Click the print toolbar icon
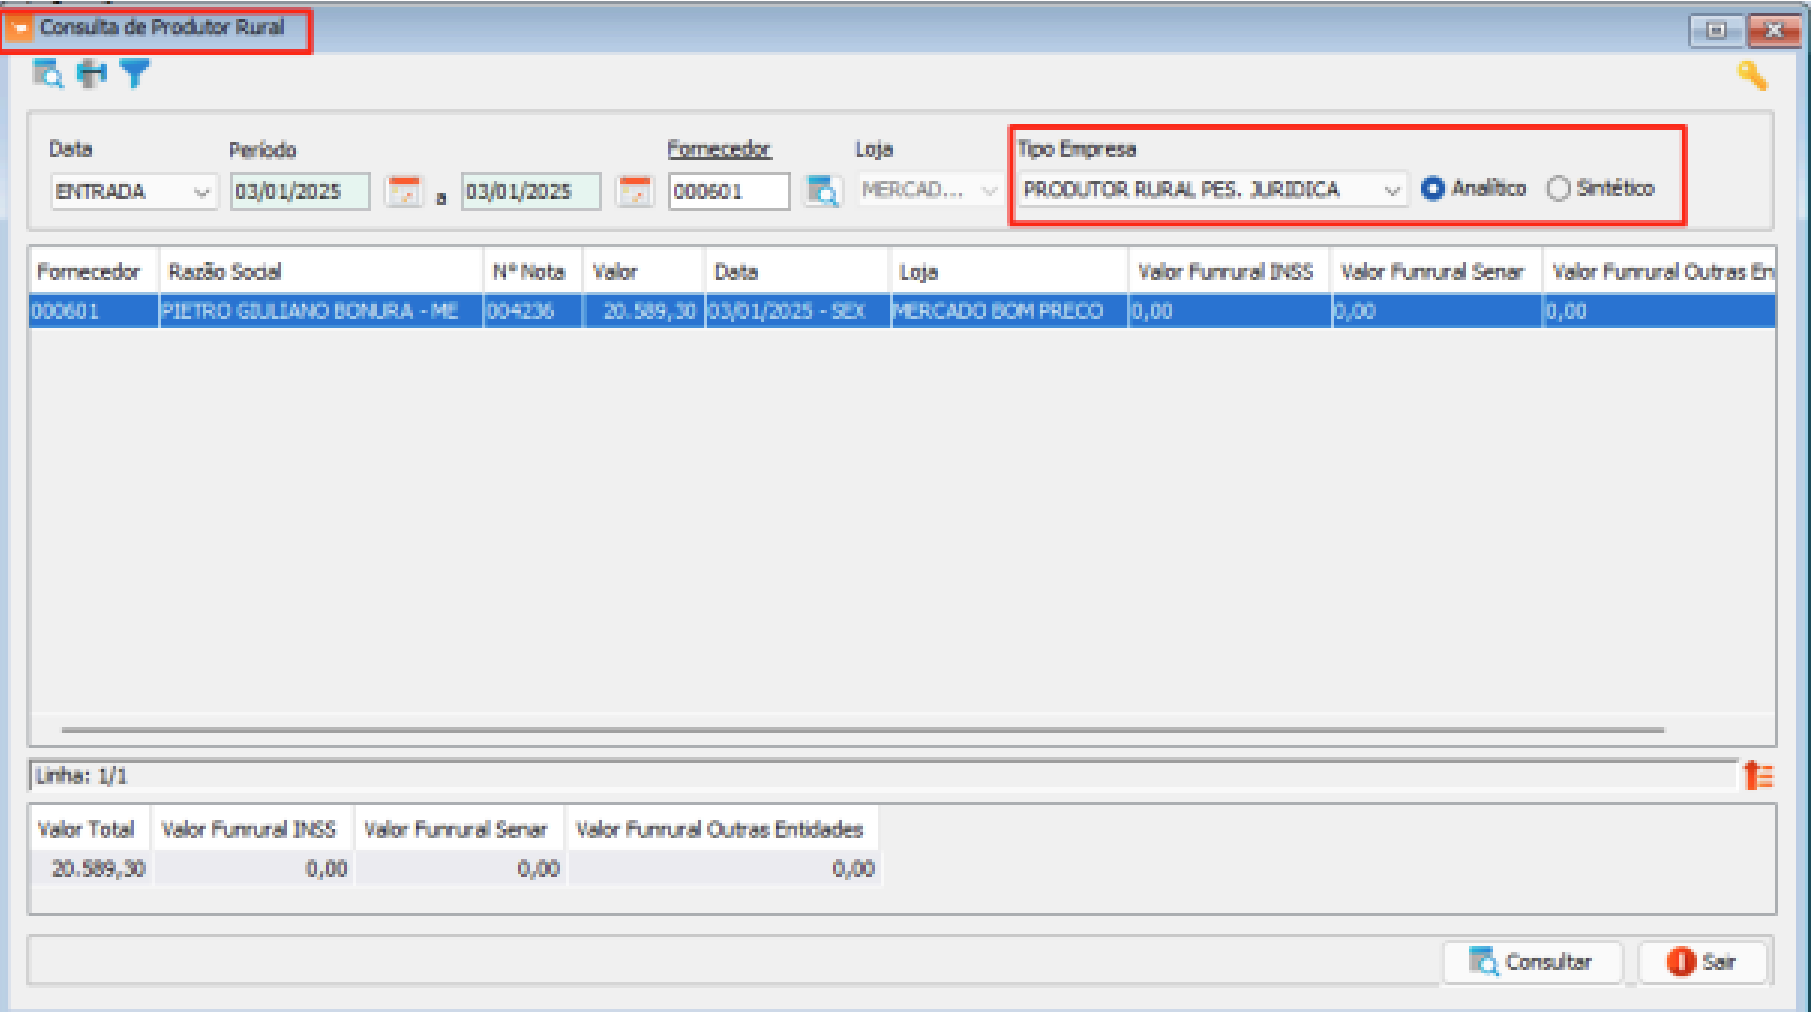The image size is (1813, 1013). (x=92, y=74)
